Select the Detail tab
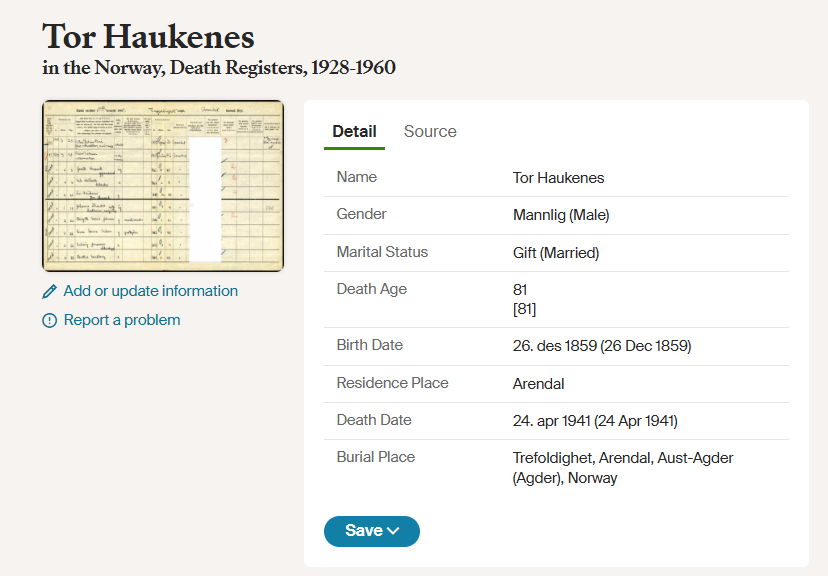The image size is (828, 576). [x=354, y=131]
